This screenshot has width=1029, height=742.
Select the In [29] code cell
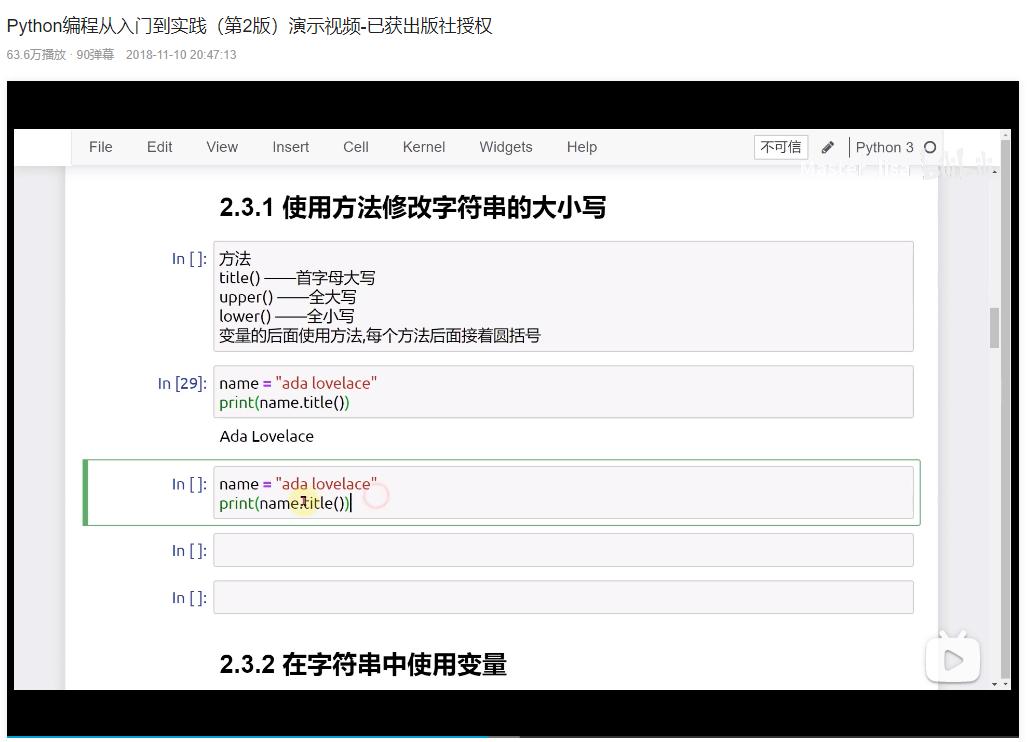[564, 392]
